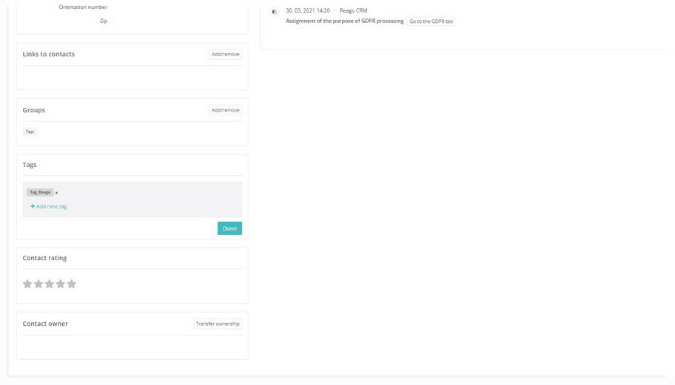Give the contact three stars

50,284
